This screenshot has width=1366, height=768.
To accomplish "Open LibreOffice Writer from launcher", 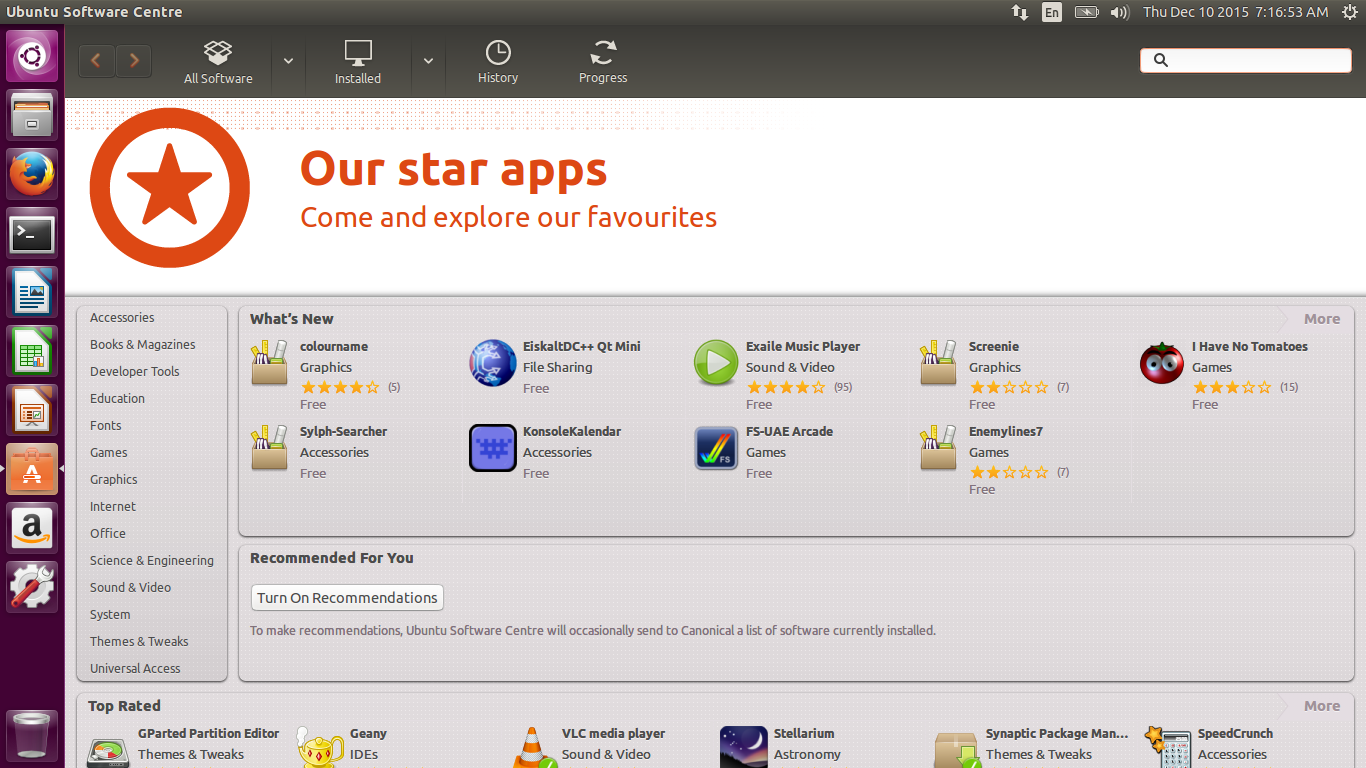I will tap(32, 292).
